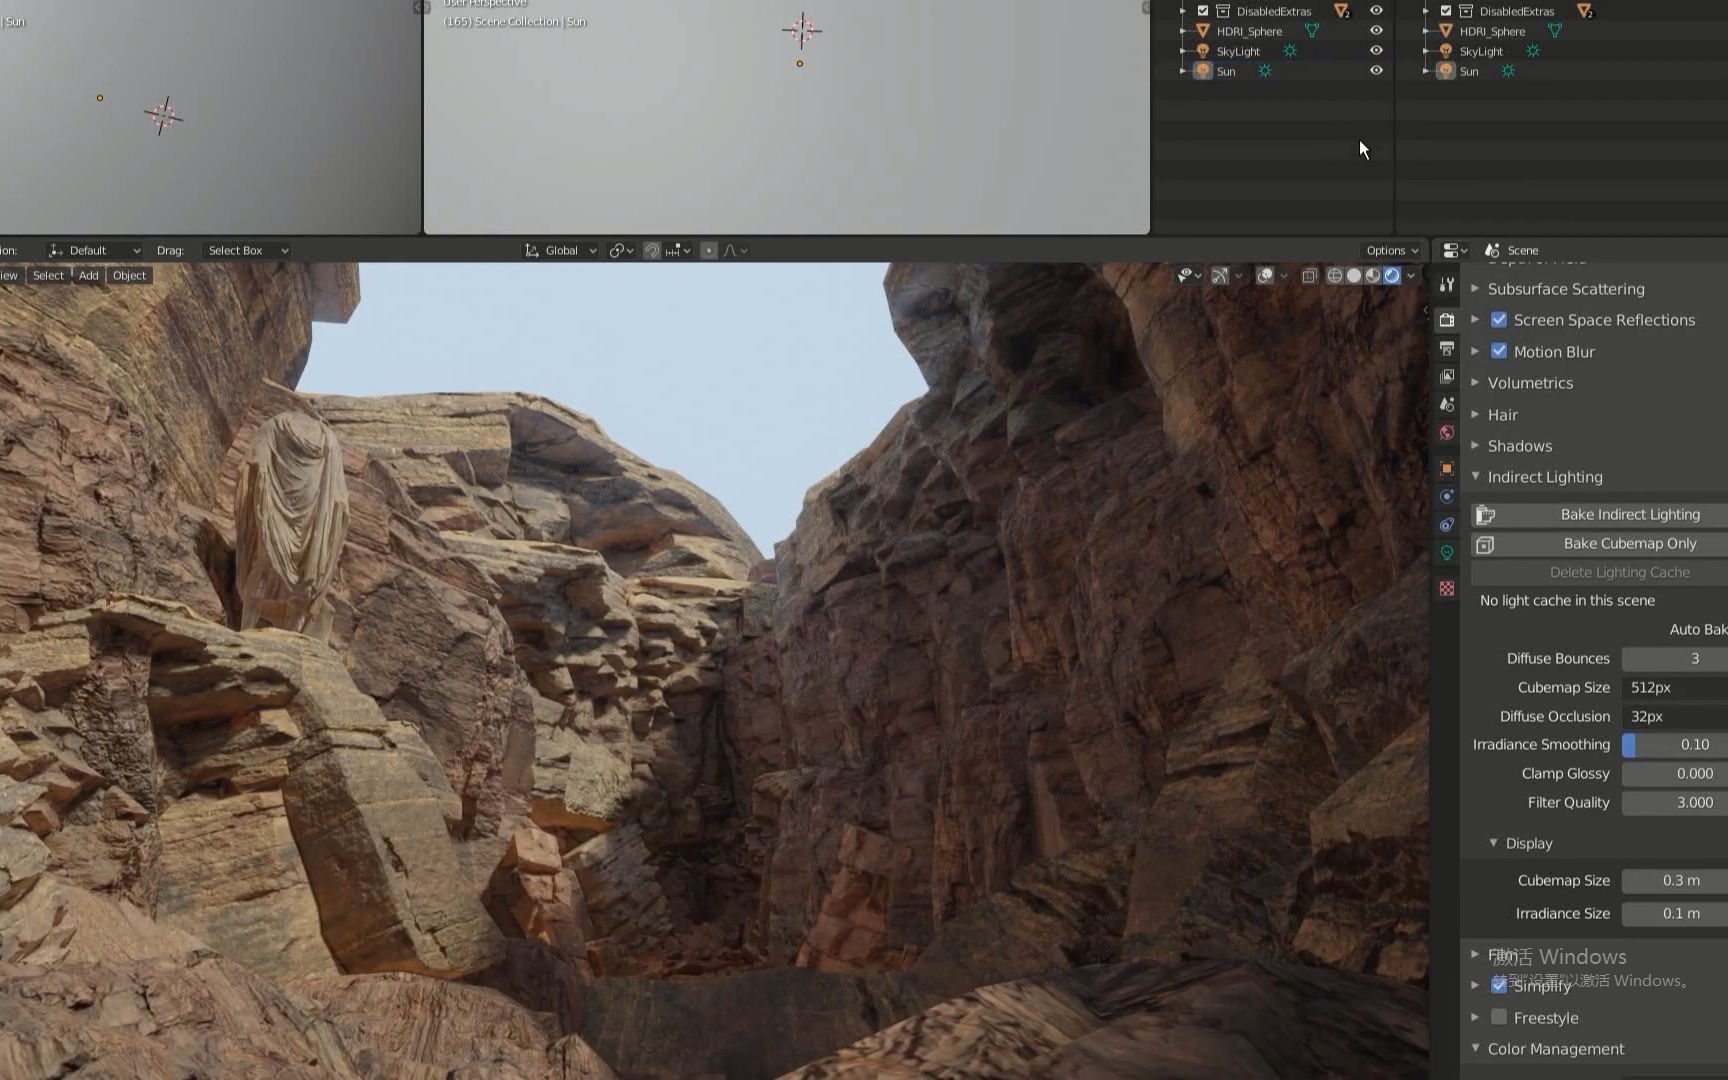The image size is (1728, 1080).
Task: Disable the Motion Blur checkbox
Action: (1499, 351)
